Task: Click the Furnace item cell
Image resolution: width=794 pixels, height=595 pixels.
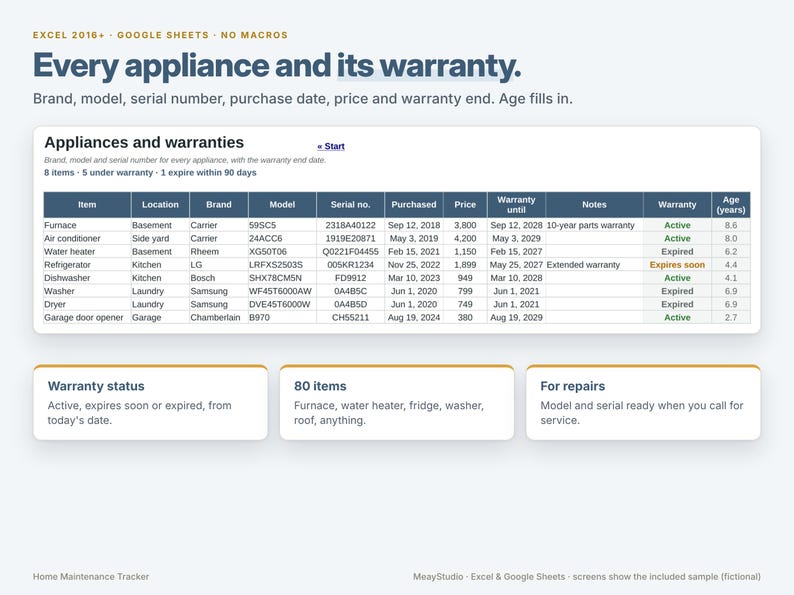Action: point(87,225)
